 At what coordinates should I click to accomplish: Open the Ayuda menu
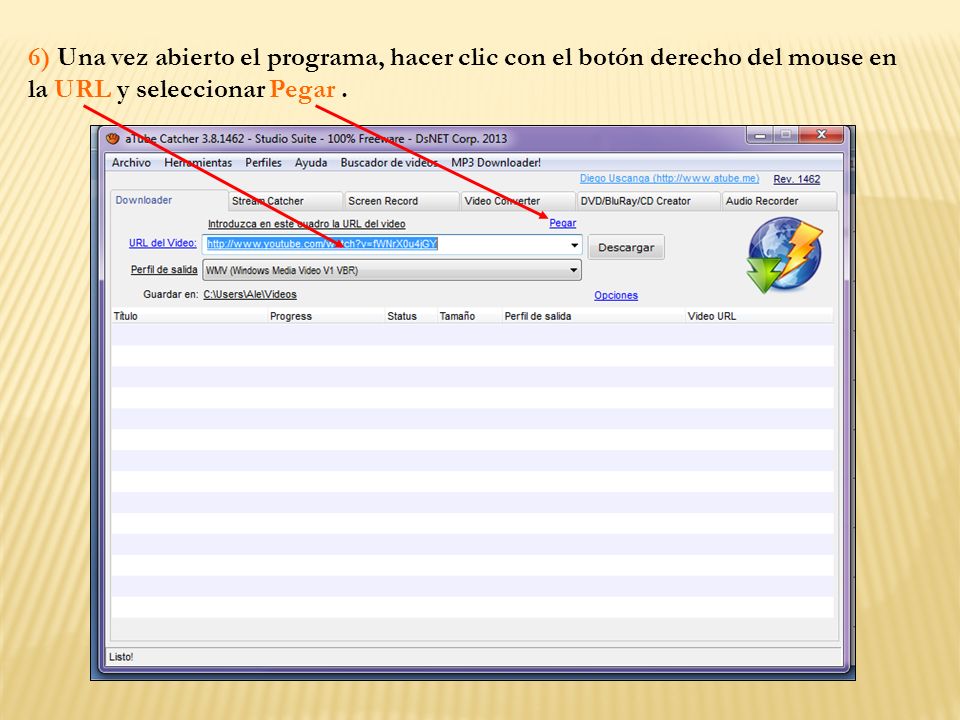[x=311, y=162]
